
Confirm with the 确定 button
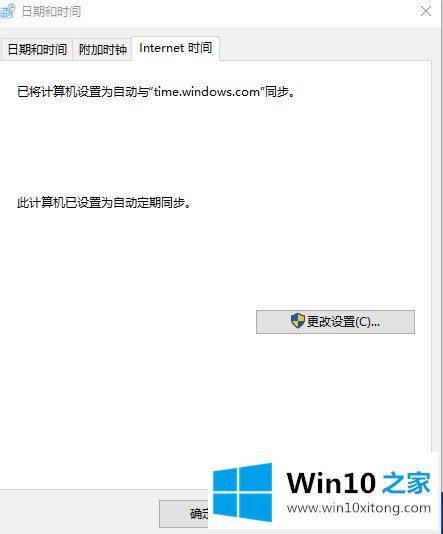click(x=184, y=514)
